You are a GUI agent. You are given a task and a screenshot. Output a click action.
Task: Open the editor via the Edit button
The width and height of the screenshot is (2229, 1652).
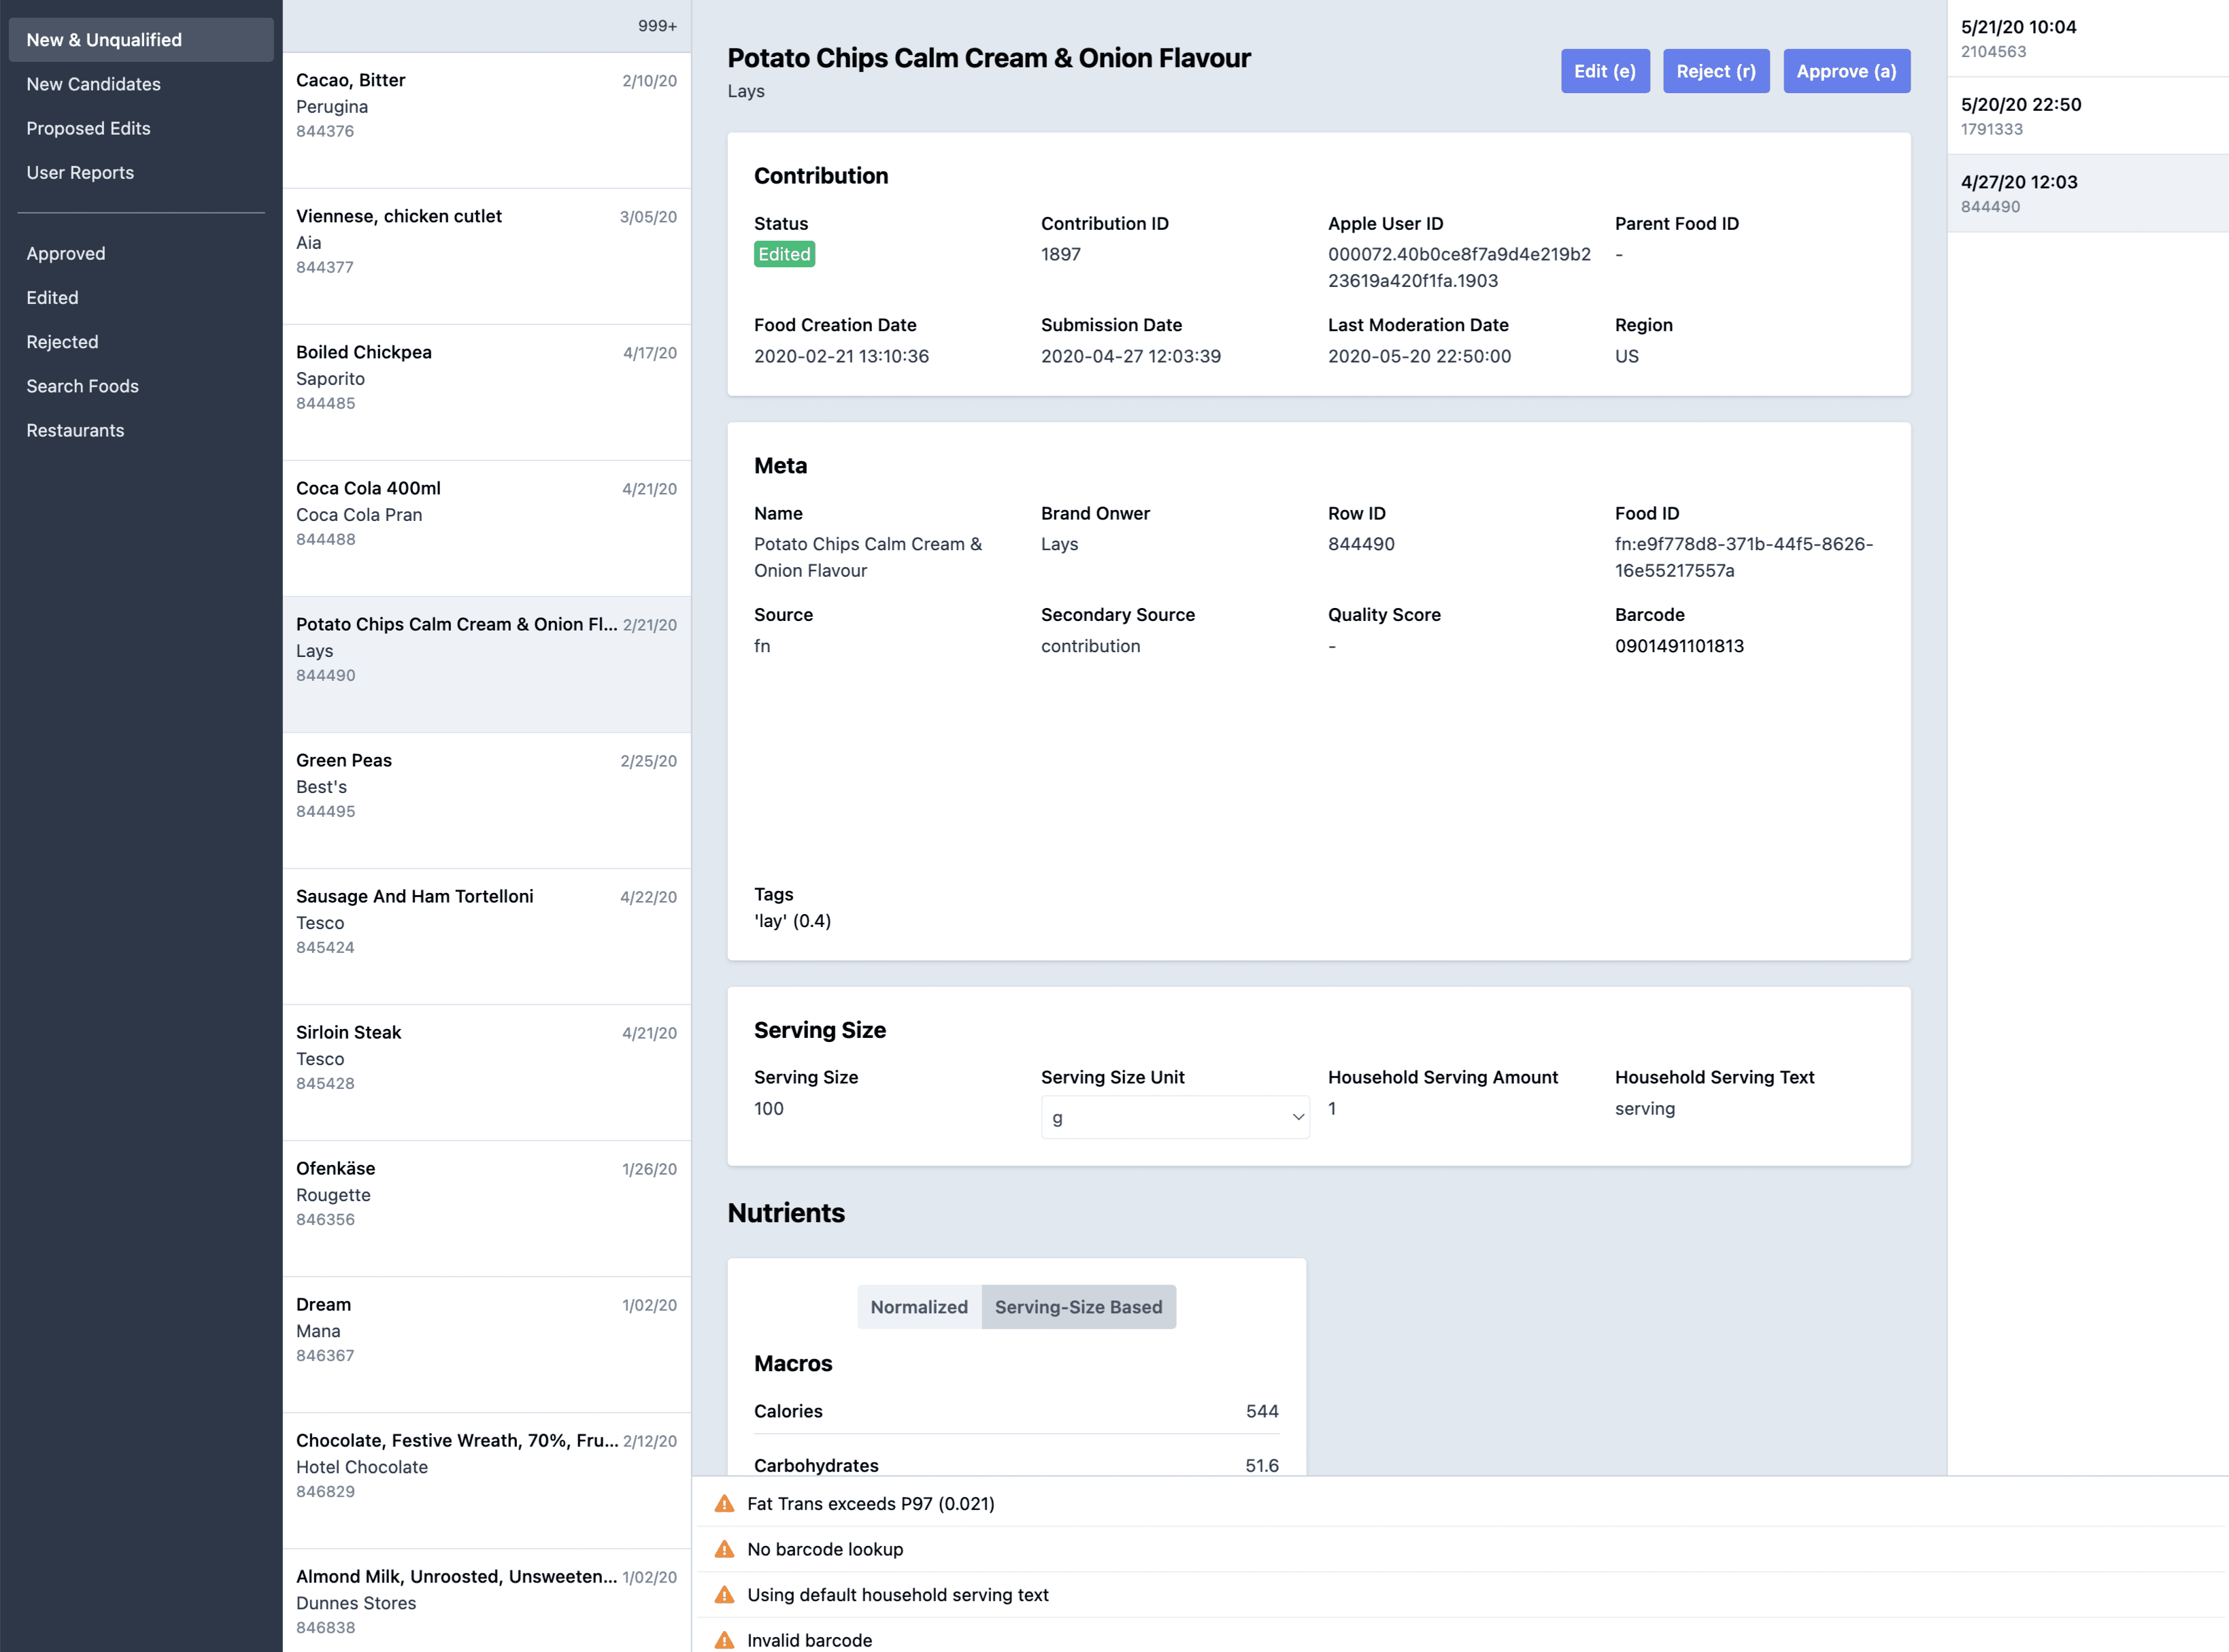(x=1605, y=70)
